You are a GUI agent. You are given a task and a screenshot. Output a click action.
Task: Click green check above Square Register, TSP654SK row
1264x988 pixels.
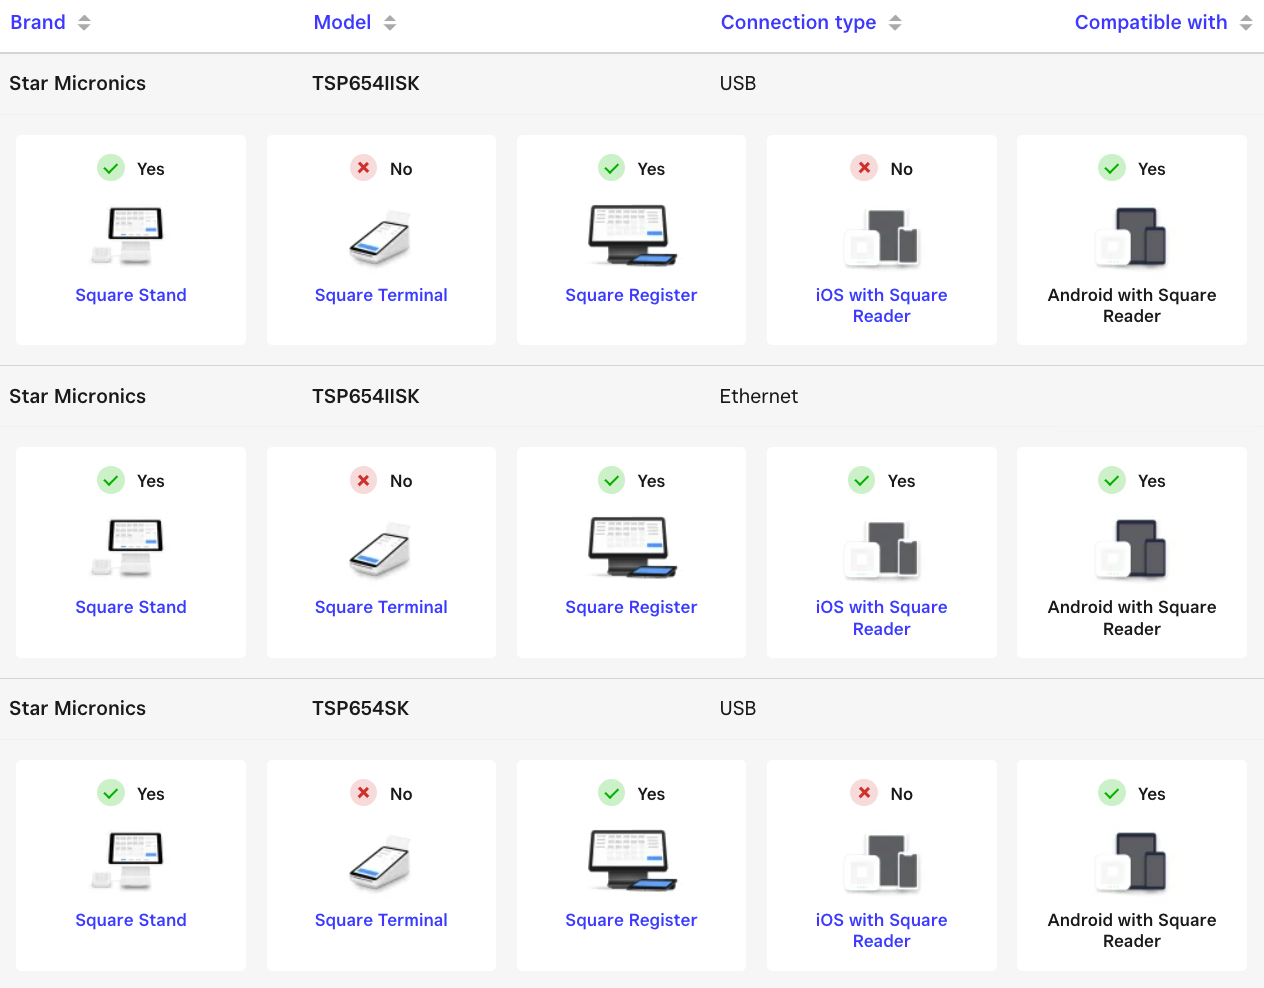612,793
